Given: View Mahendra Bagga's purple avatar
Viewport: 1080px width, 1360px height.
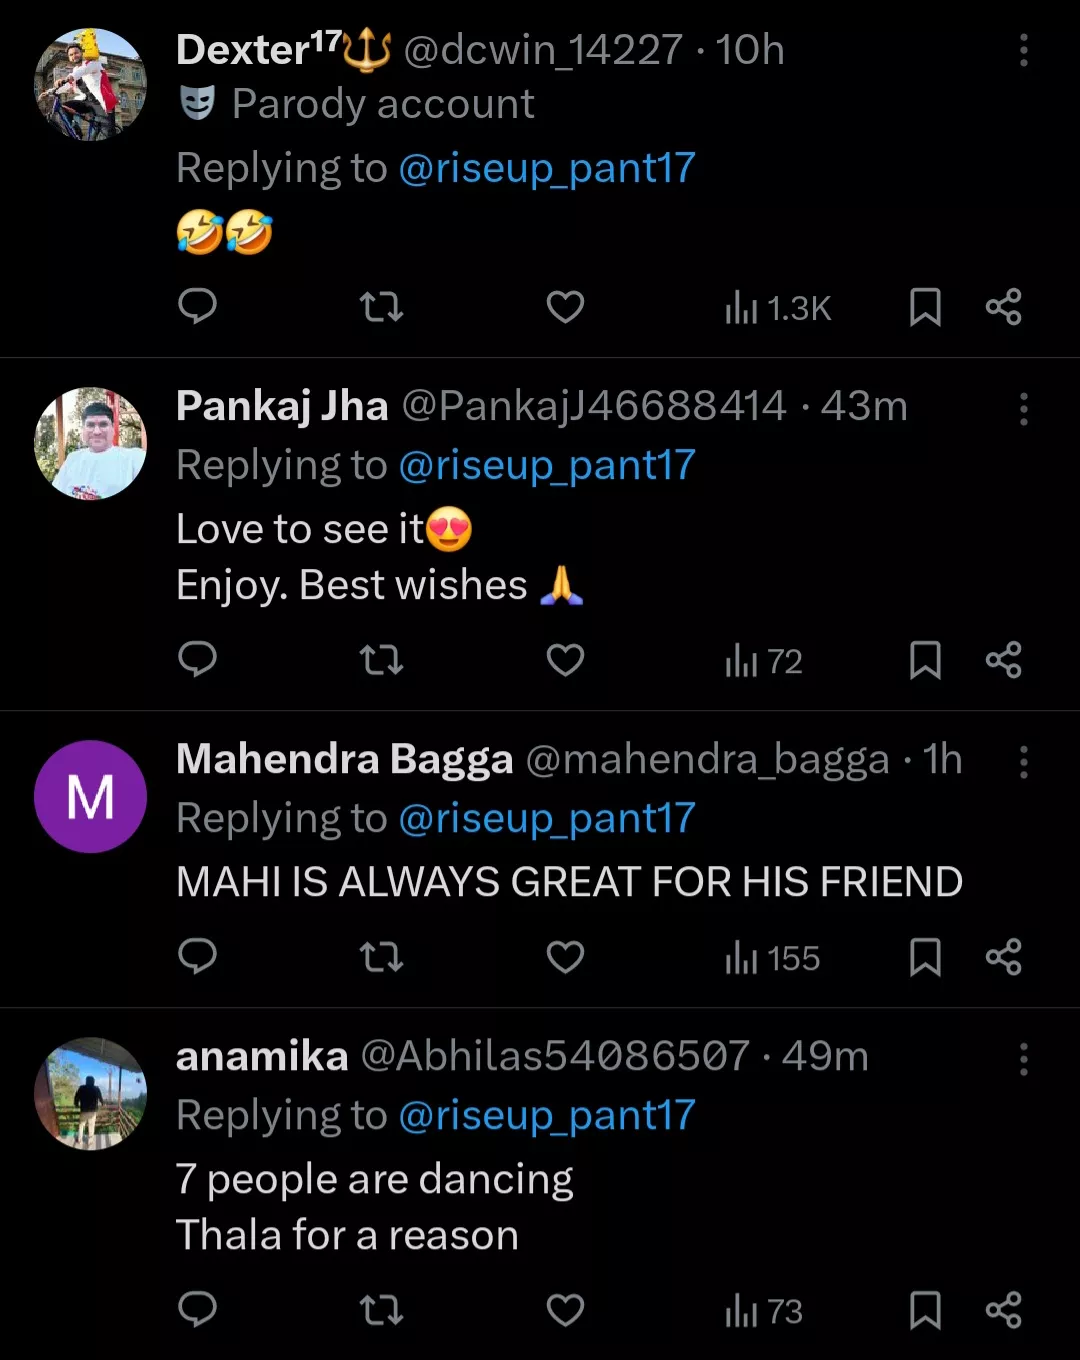Looking at the screenshot, I should point(90,796).
